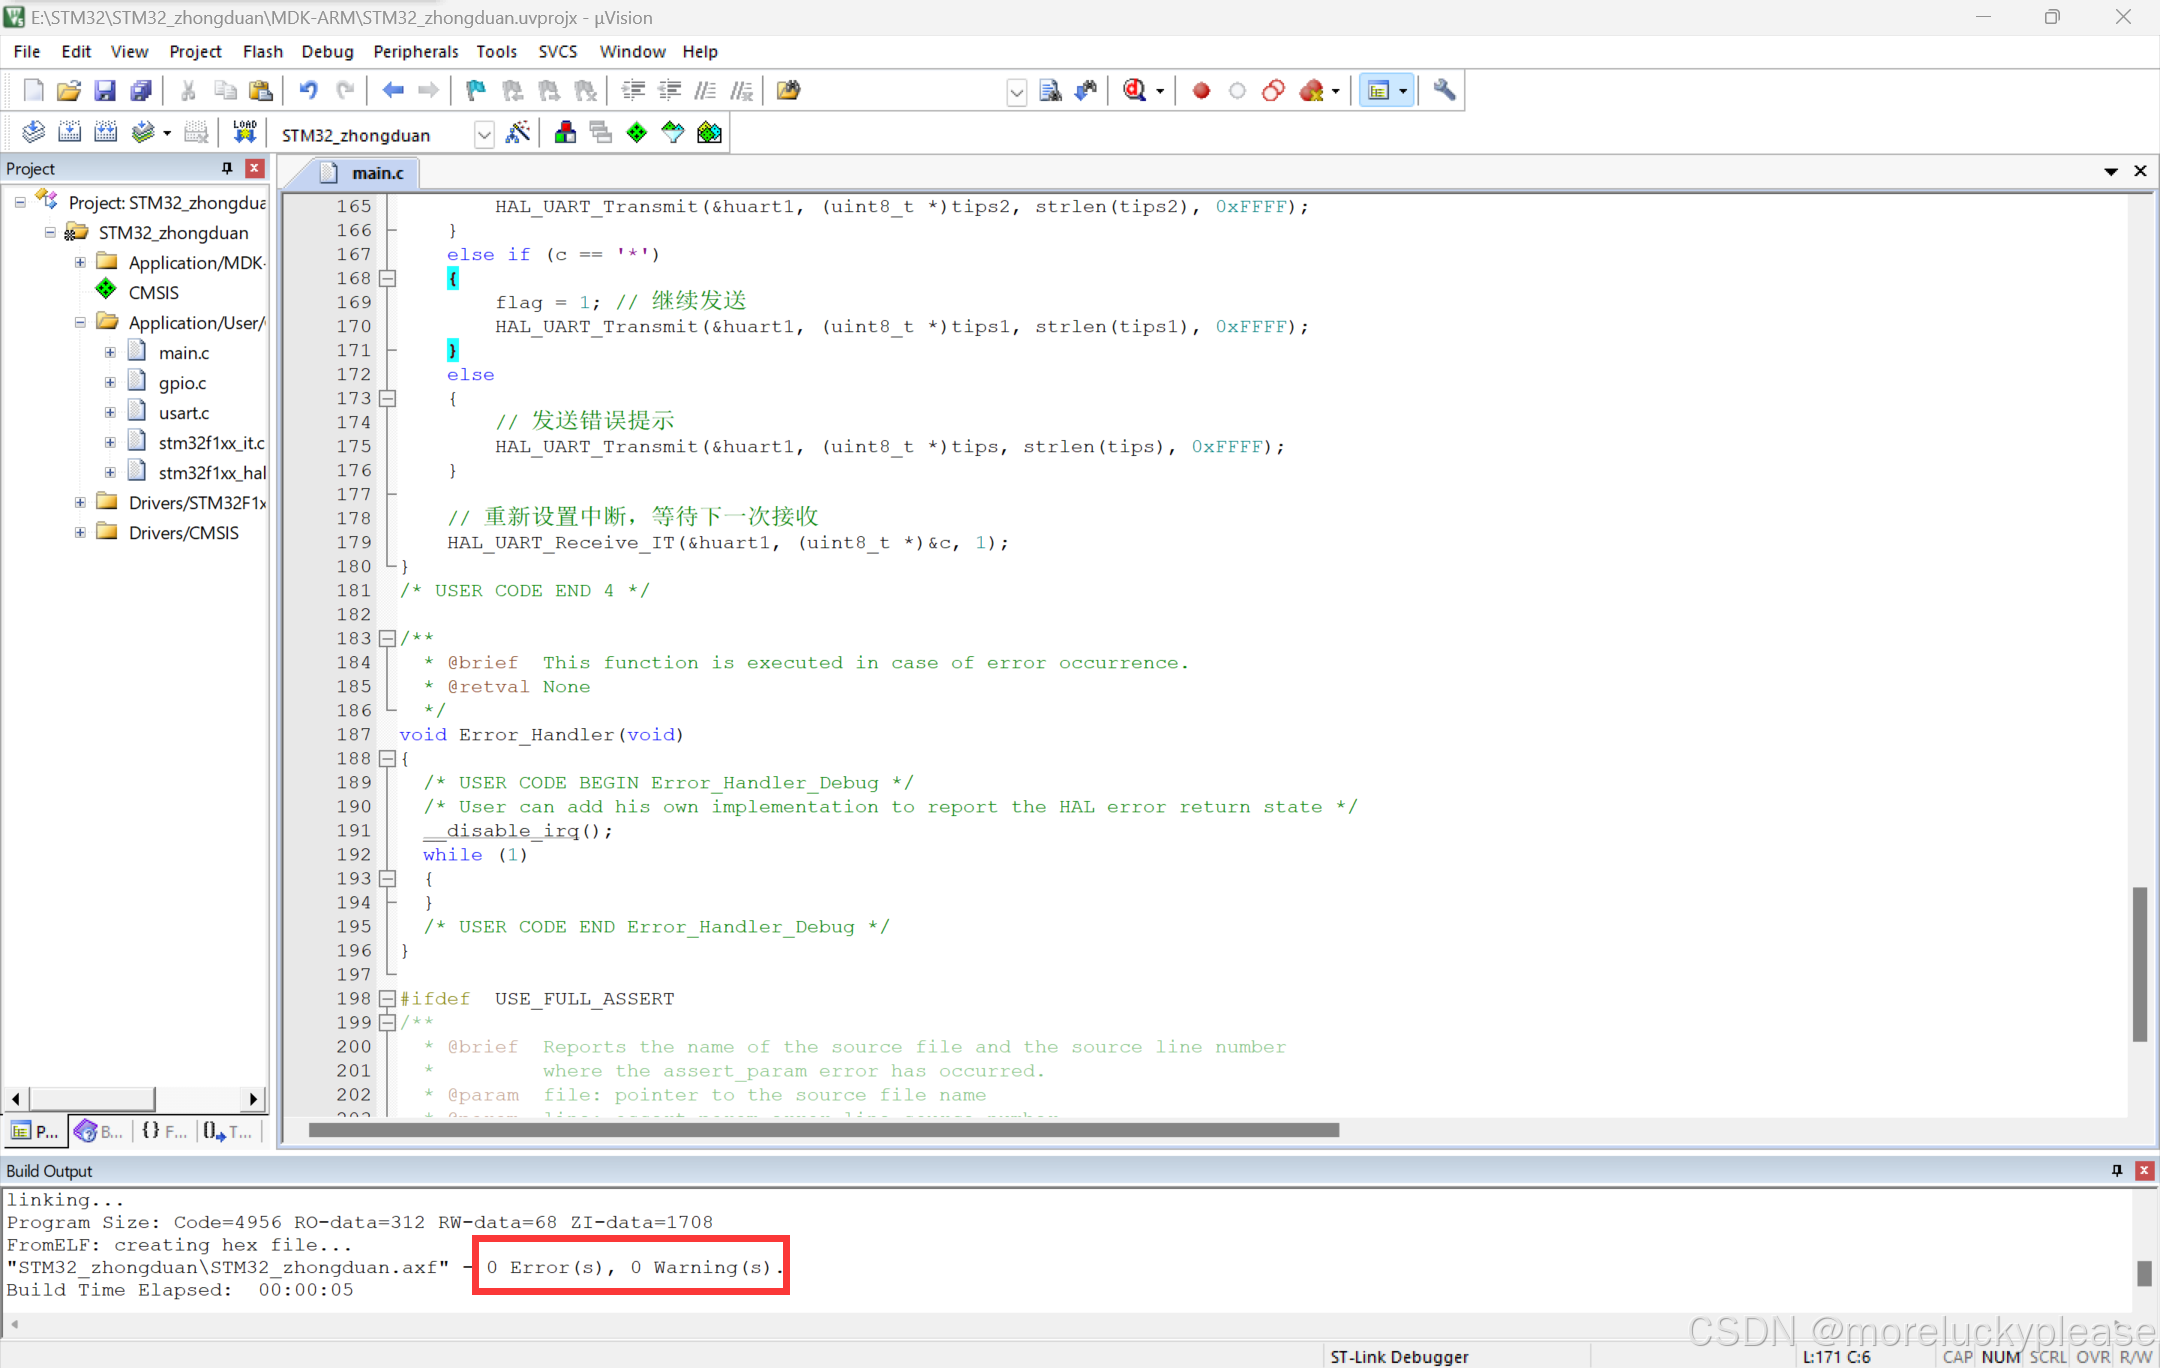Viewport: 2160px width, 1368px height.
Task: Collapse fold marker at line 173
Action: coord(387,398)
